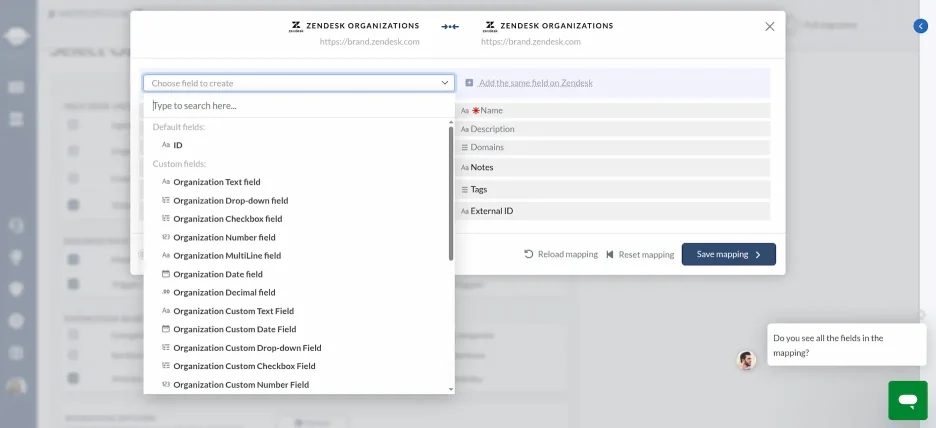Click the Tags target field row

coord(612,190)
